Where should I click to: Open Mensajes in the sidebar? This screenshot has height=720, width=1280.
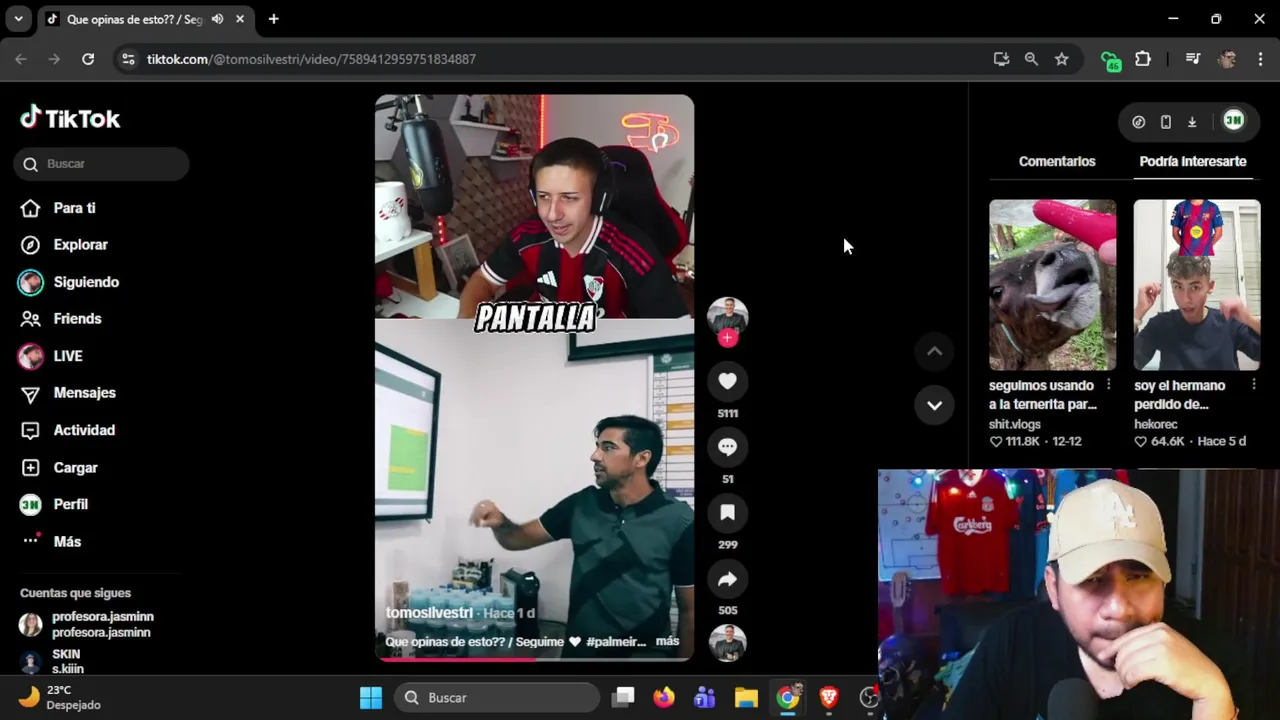pyautogui.click(x=68, y=393)
